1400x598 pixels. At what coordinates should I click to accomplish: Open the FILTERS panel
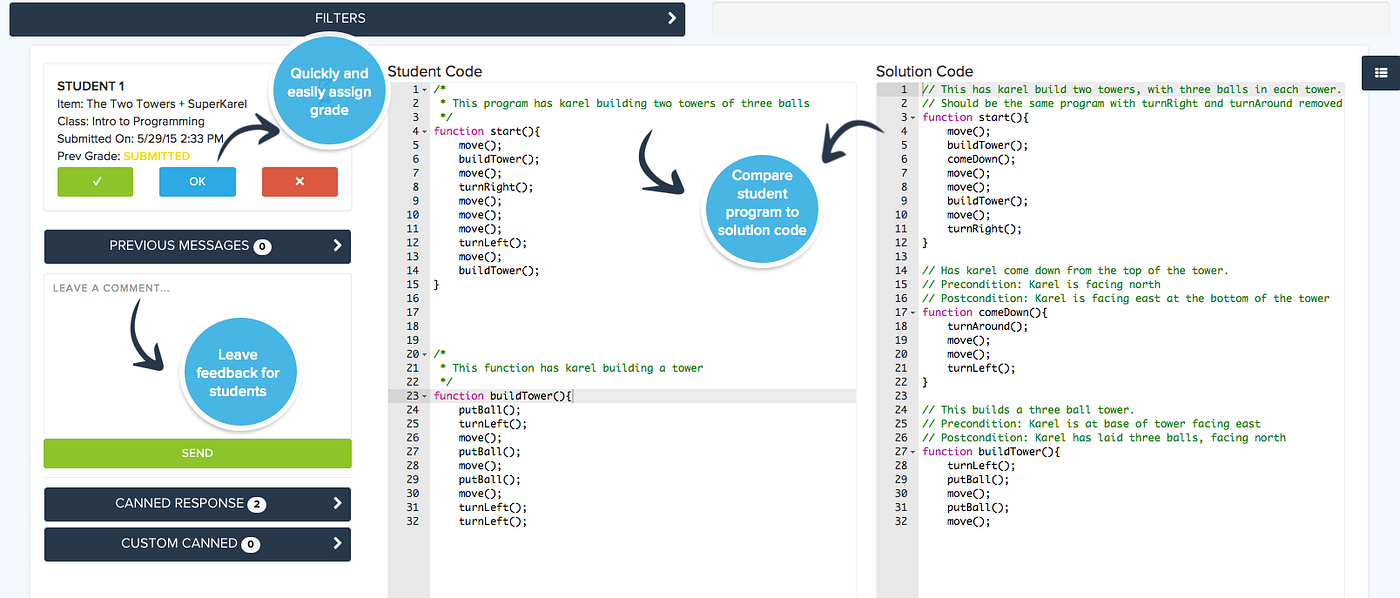(x=340, y=17)
